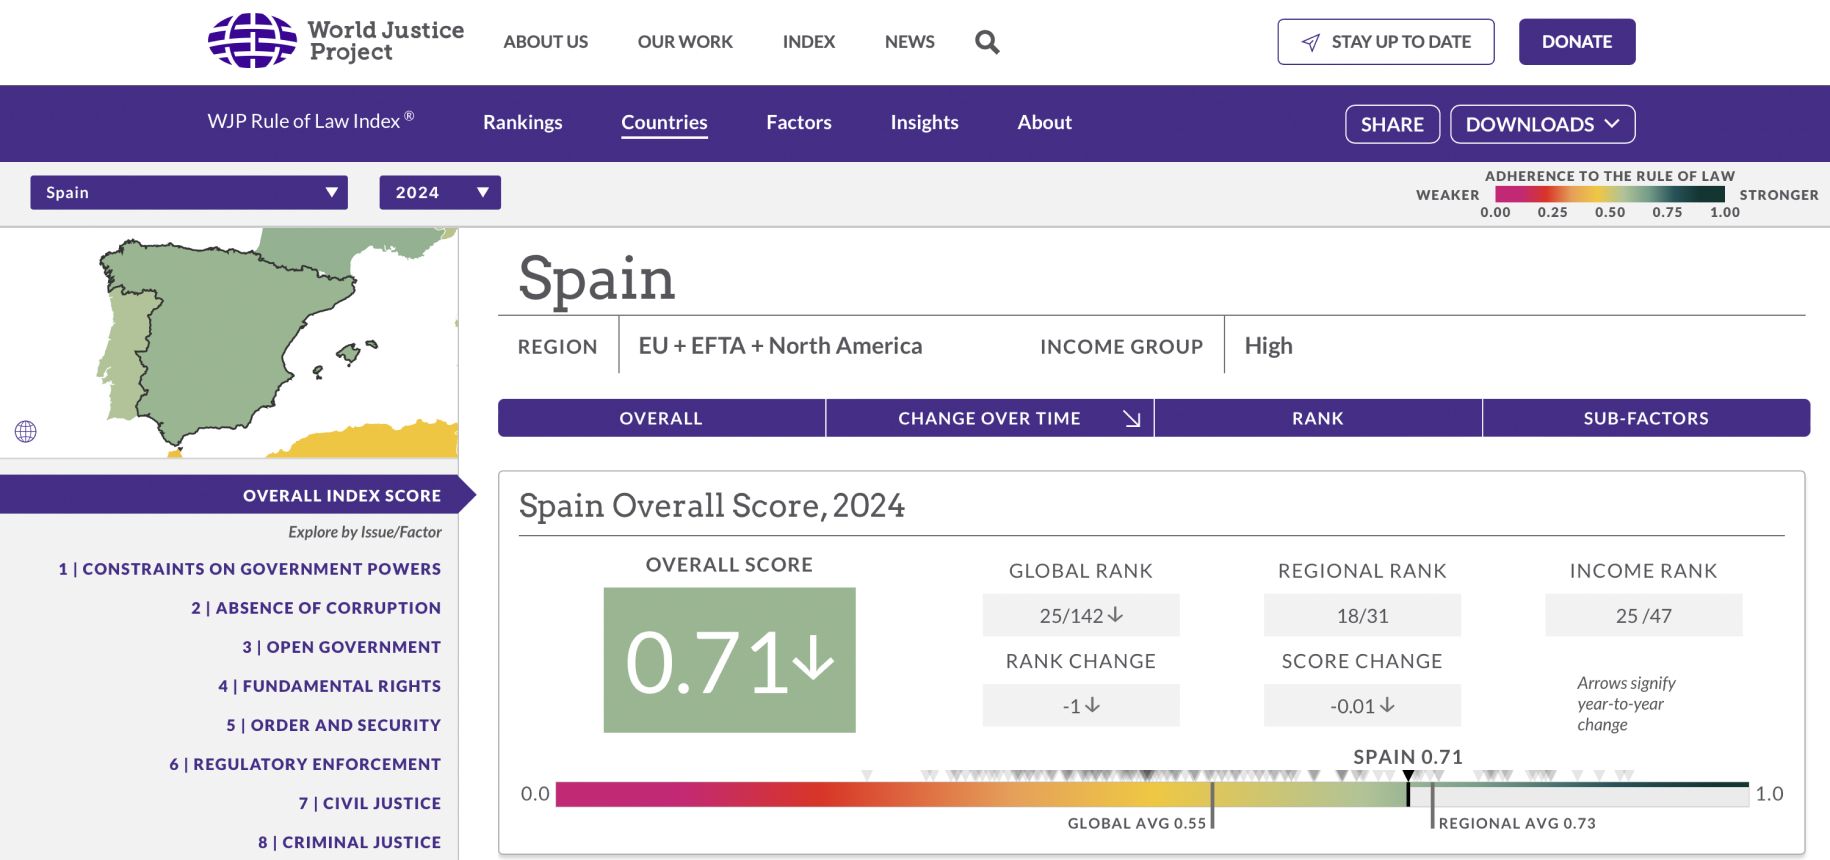The image size is (1830, 860).
Task: Click the Share button
Action: click(x=1392, y=124)
